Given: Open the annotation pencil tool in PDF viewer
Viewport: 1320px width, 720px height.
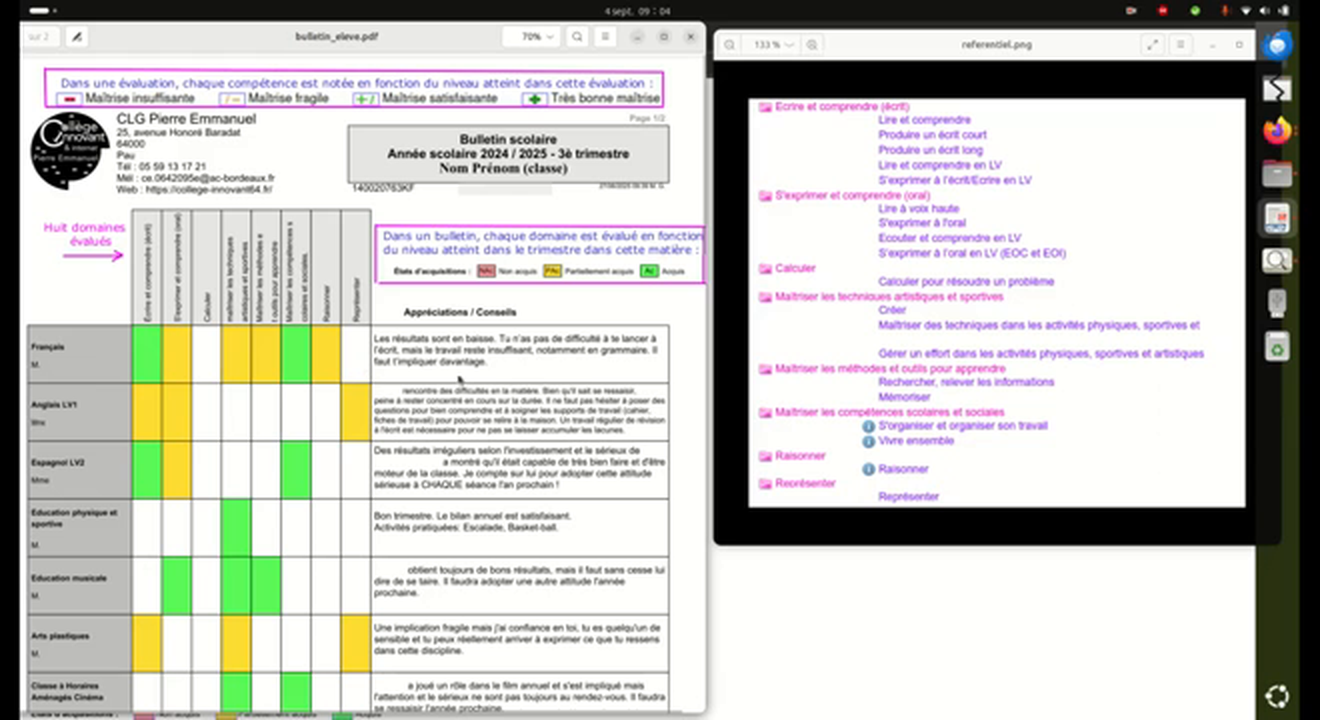Looking at the screenshot, I should [76, 37].
